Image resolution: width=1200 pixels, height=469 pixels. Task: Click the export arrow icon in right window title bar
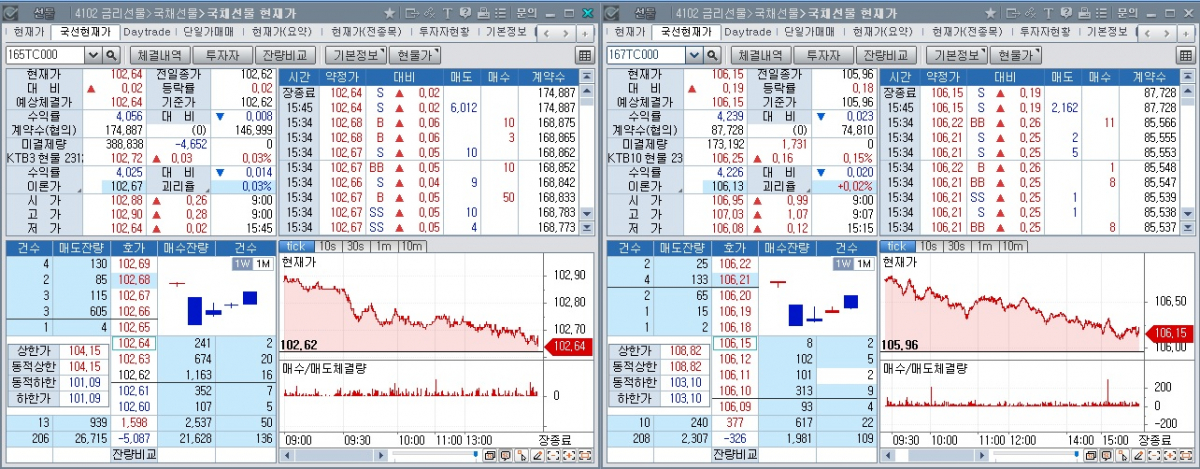[x=1014, y=13]
